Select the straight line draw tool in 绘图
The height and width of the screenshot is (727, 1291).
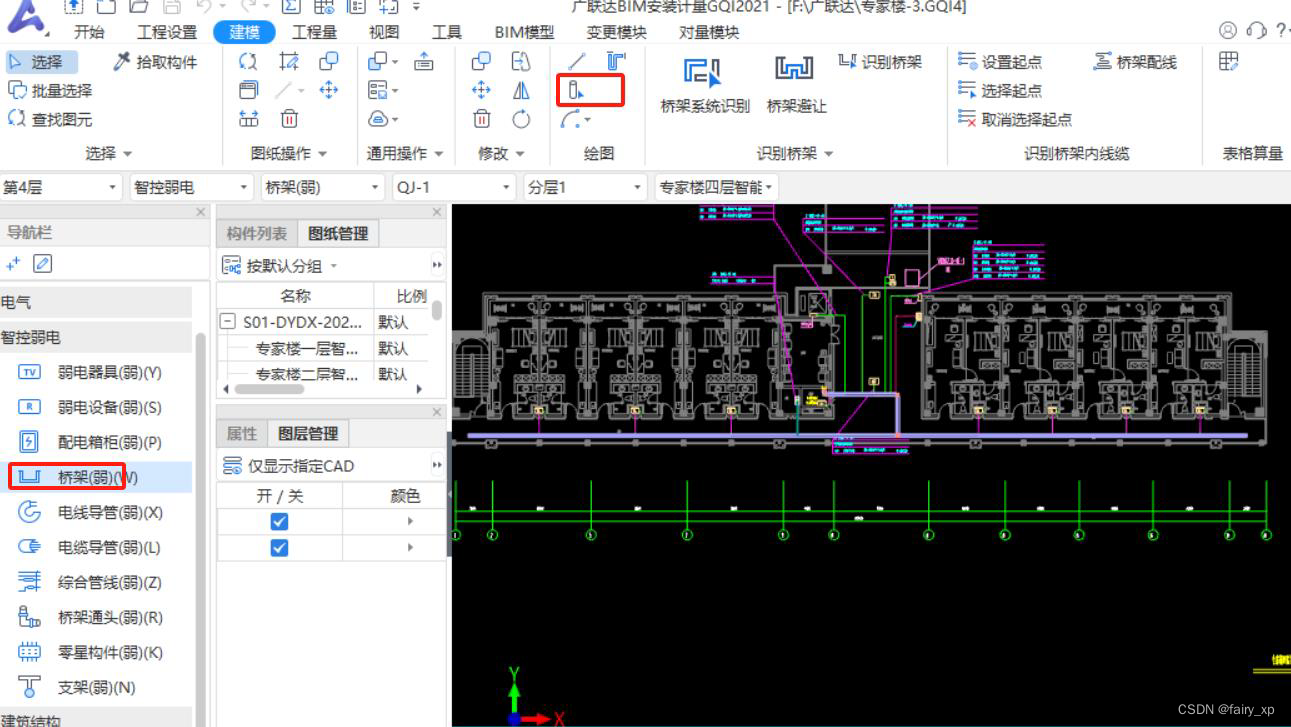tap(577, 62)
